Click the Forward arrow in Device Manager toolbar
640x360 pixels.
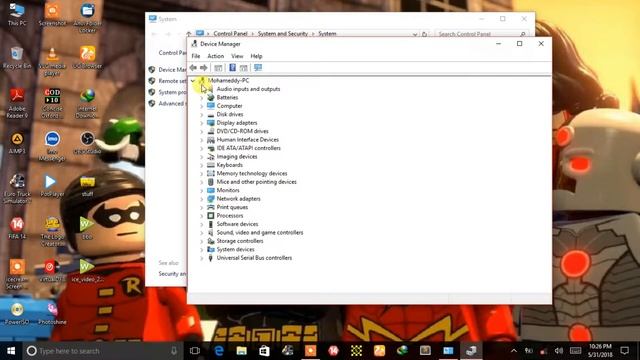[203, 68]
